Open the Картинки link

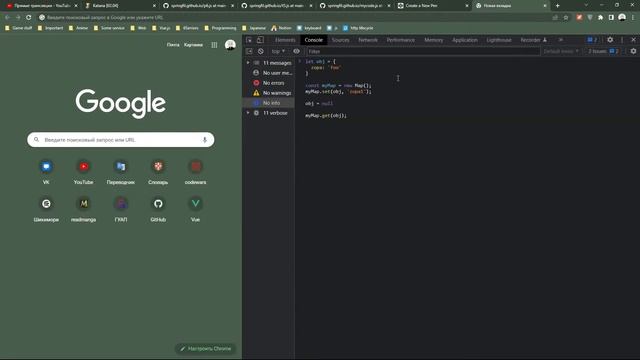[193, 45]
